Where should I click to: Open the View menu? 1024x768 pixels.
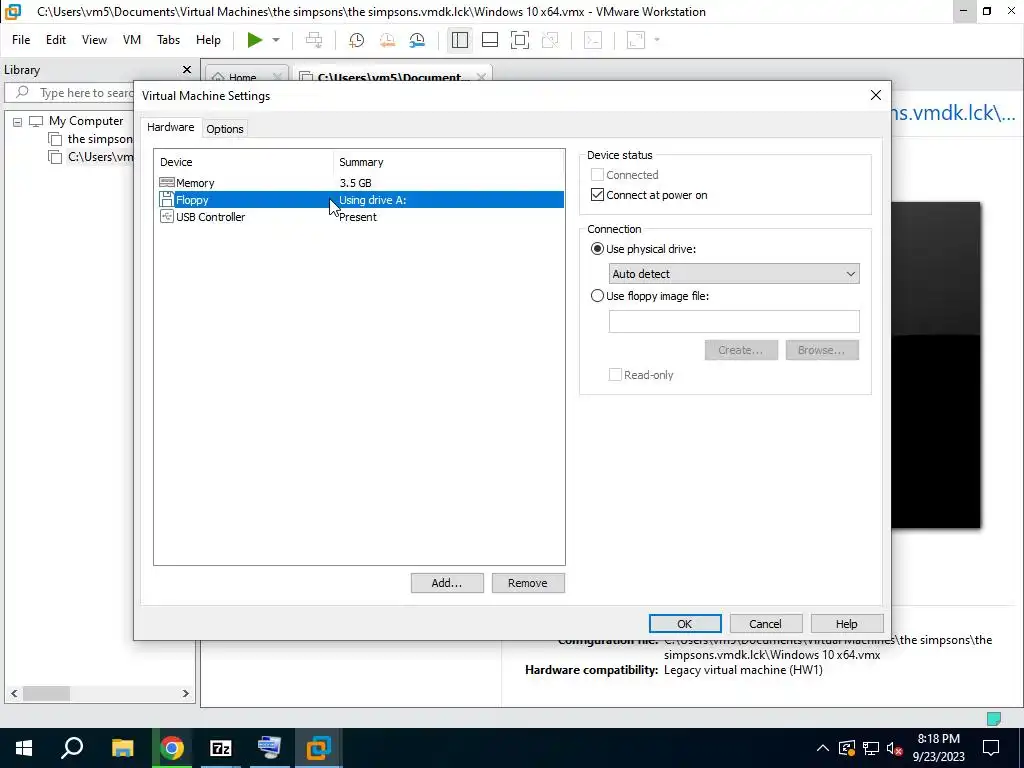click(x=94, y=40)
